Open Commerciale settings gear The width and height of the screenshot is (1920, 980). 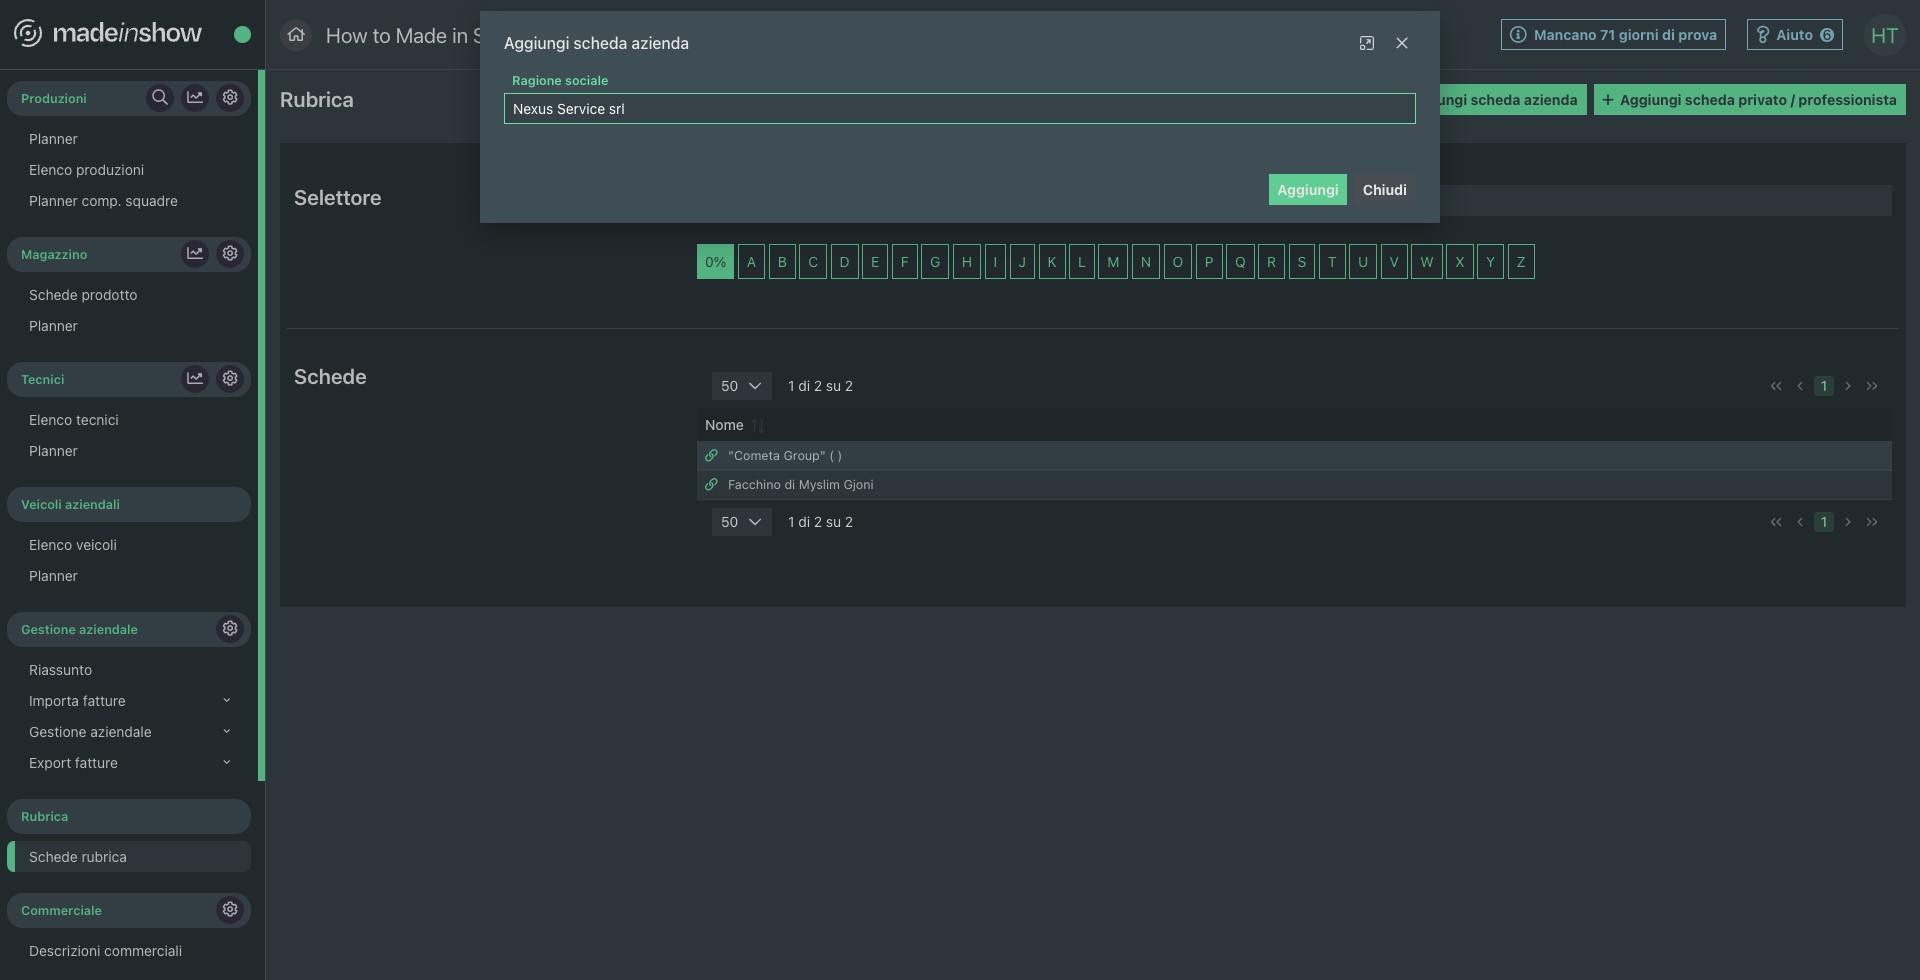(230, 910)
